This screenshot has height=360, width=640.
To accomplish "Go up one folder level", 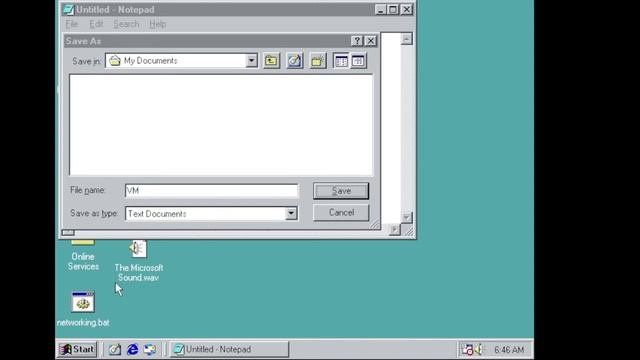I will tap(271, 61).
